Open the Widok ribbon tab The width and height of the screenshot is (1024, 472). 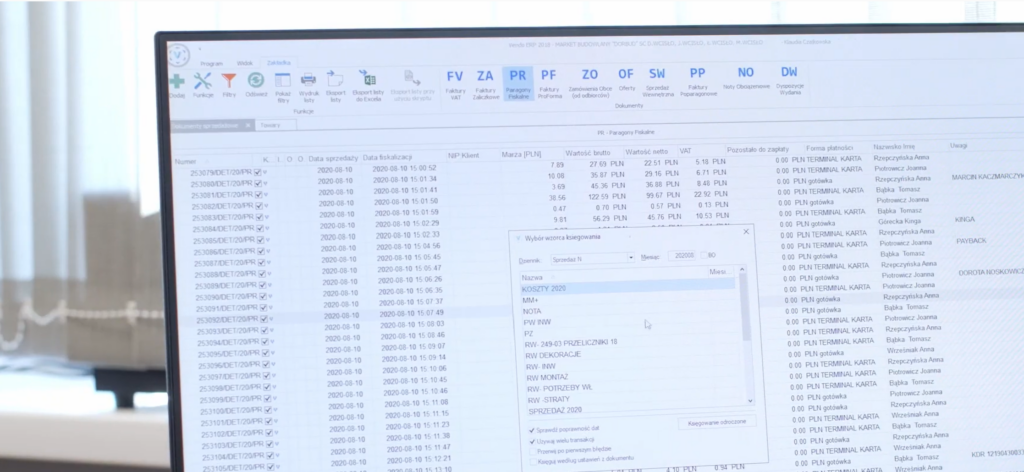[245, 63]
